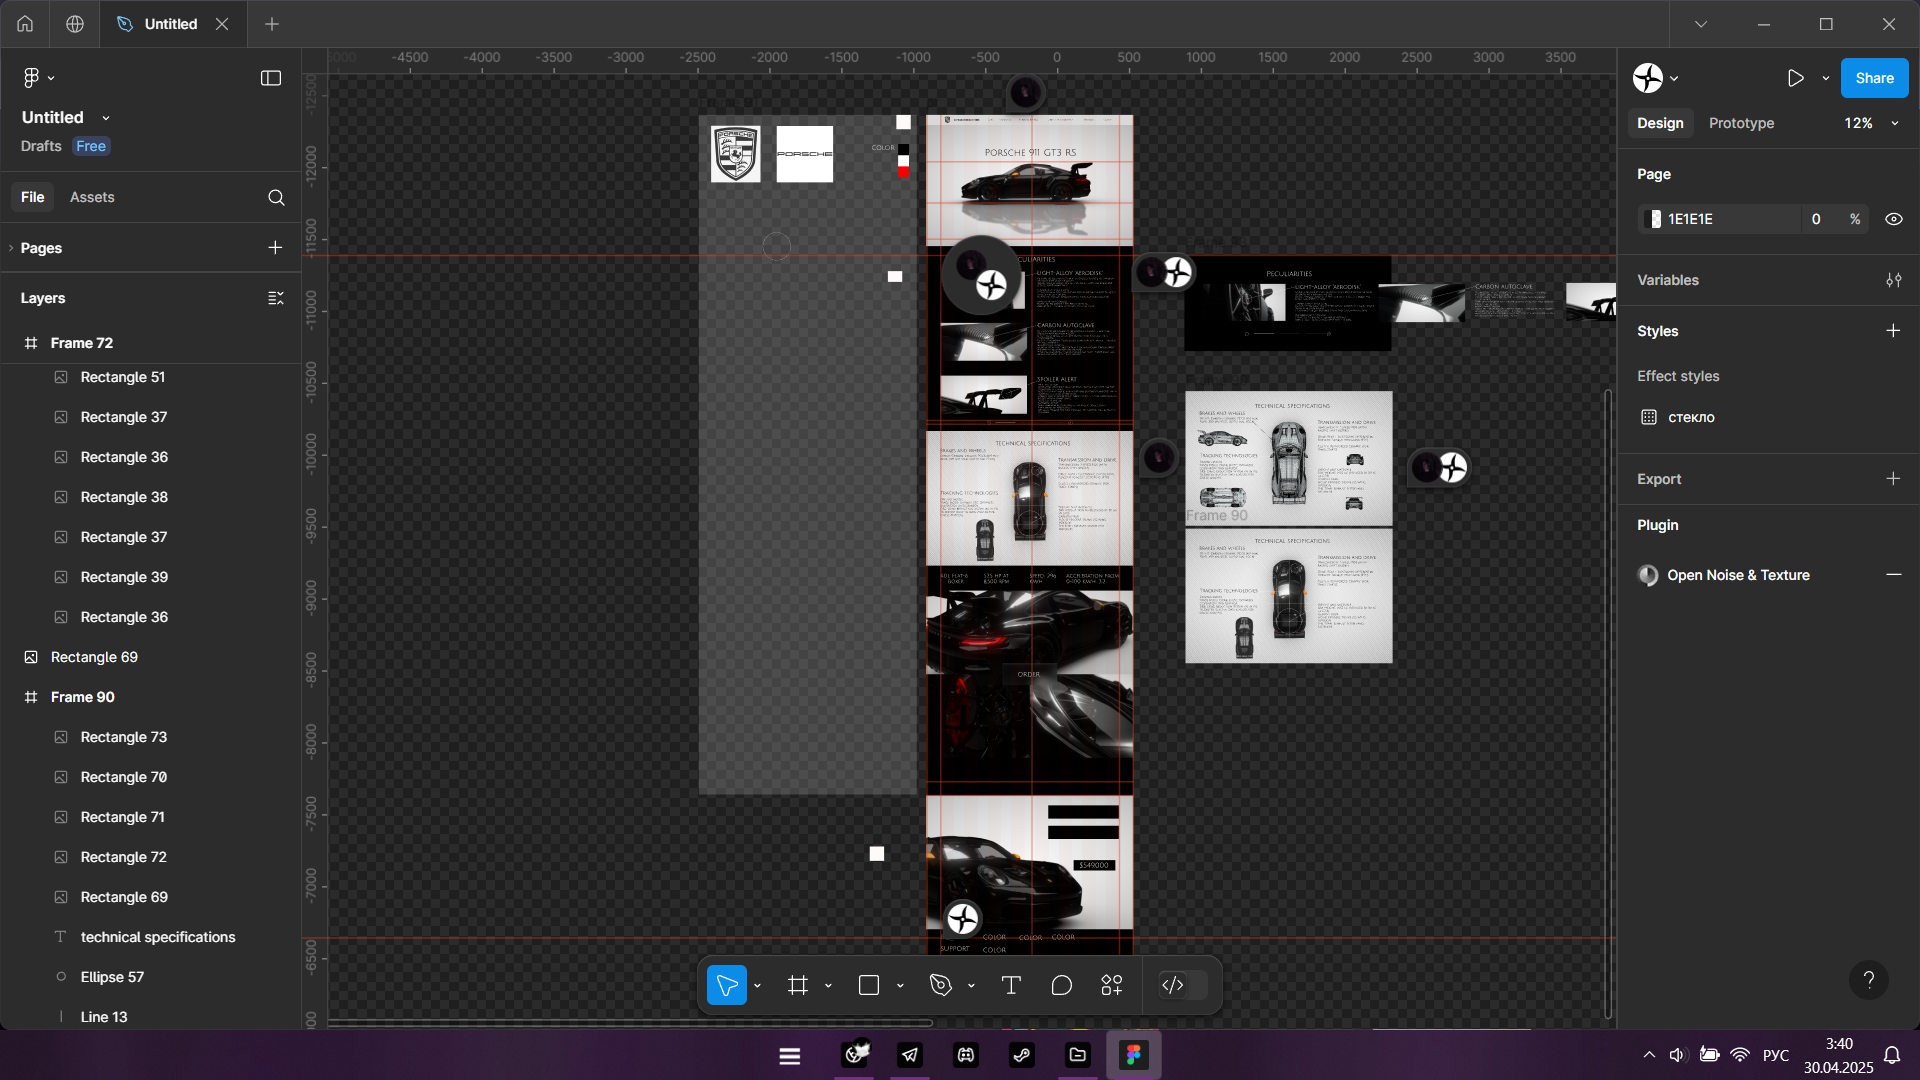Select the Text tool
The width and height of the screenshot is (1920, 1080).
(1011, 986)
